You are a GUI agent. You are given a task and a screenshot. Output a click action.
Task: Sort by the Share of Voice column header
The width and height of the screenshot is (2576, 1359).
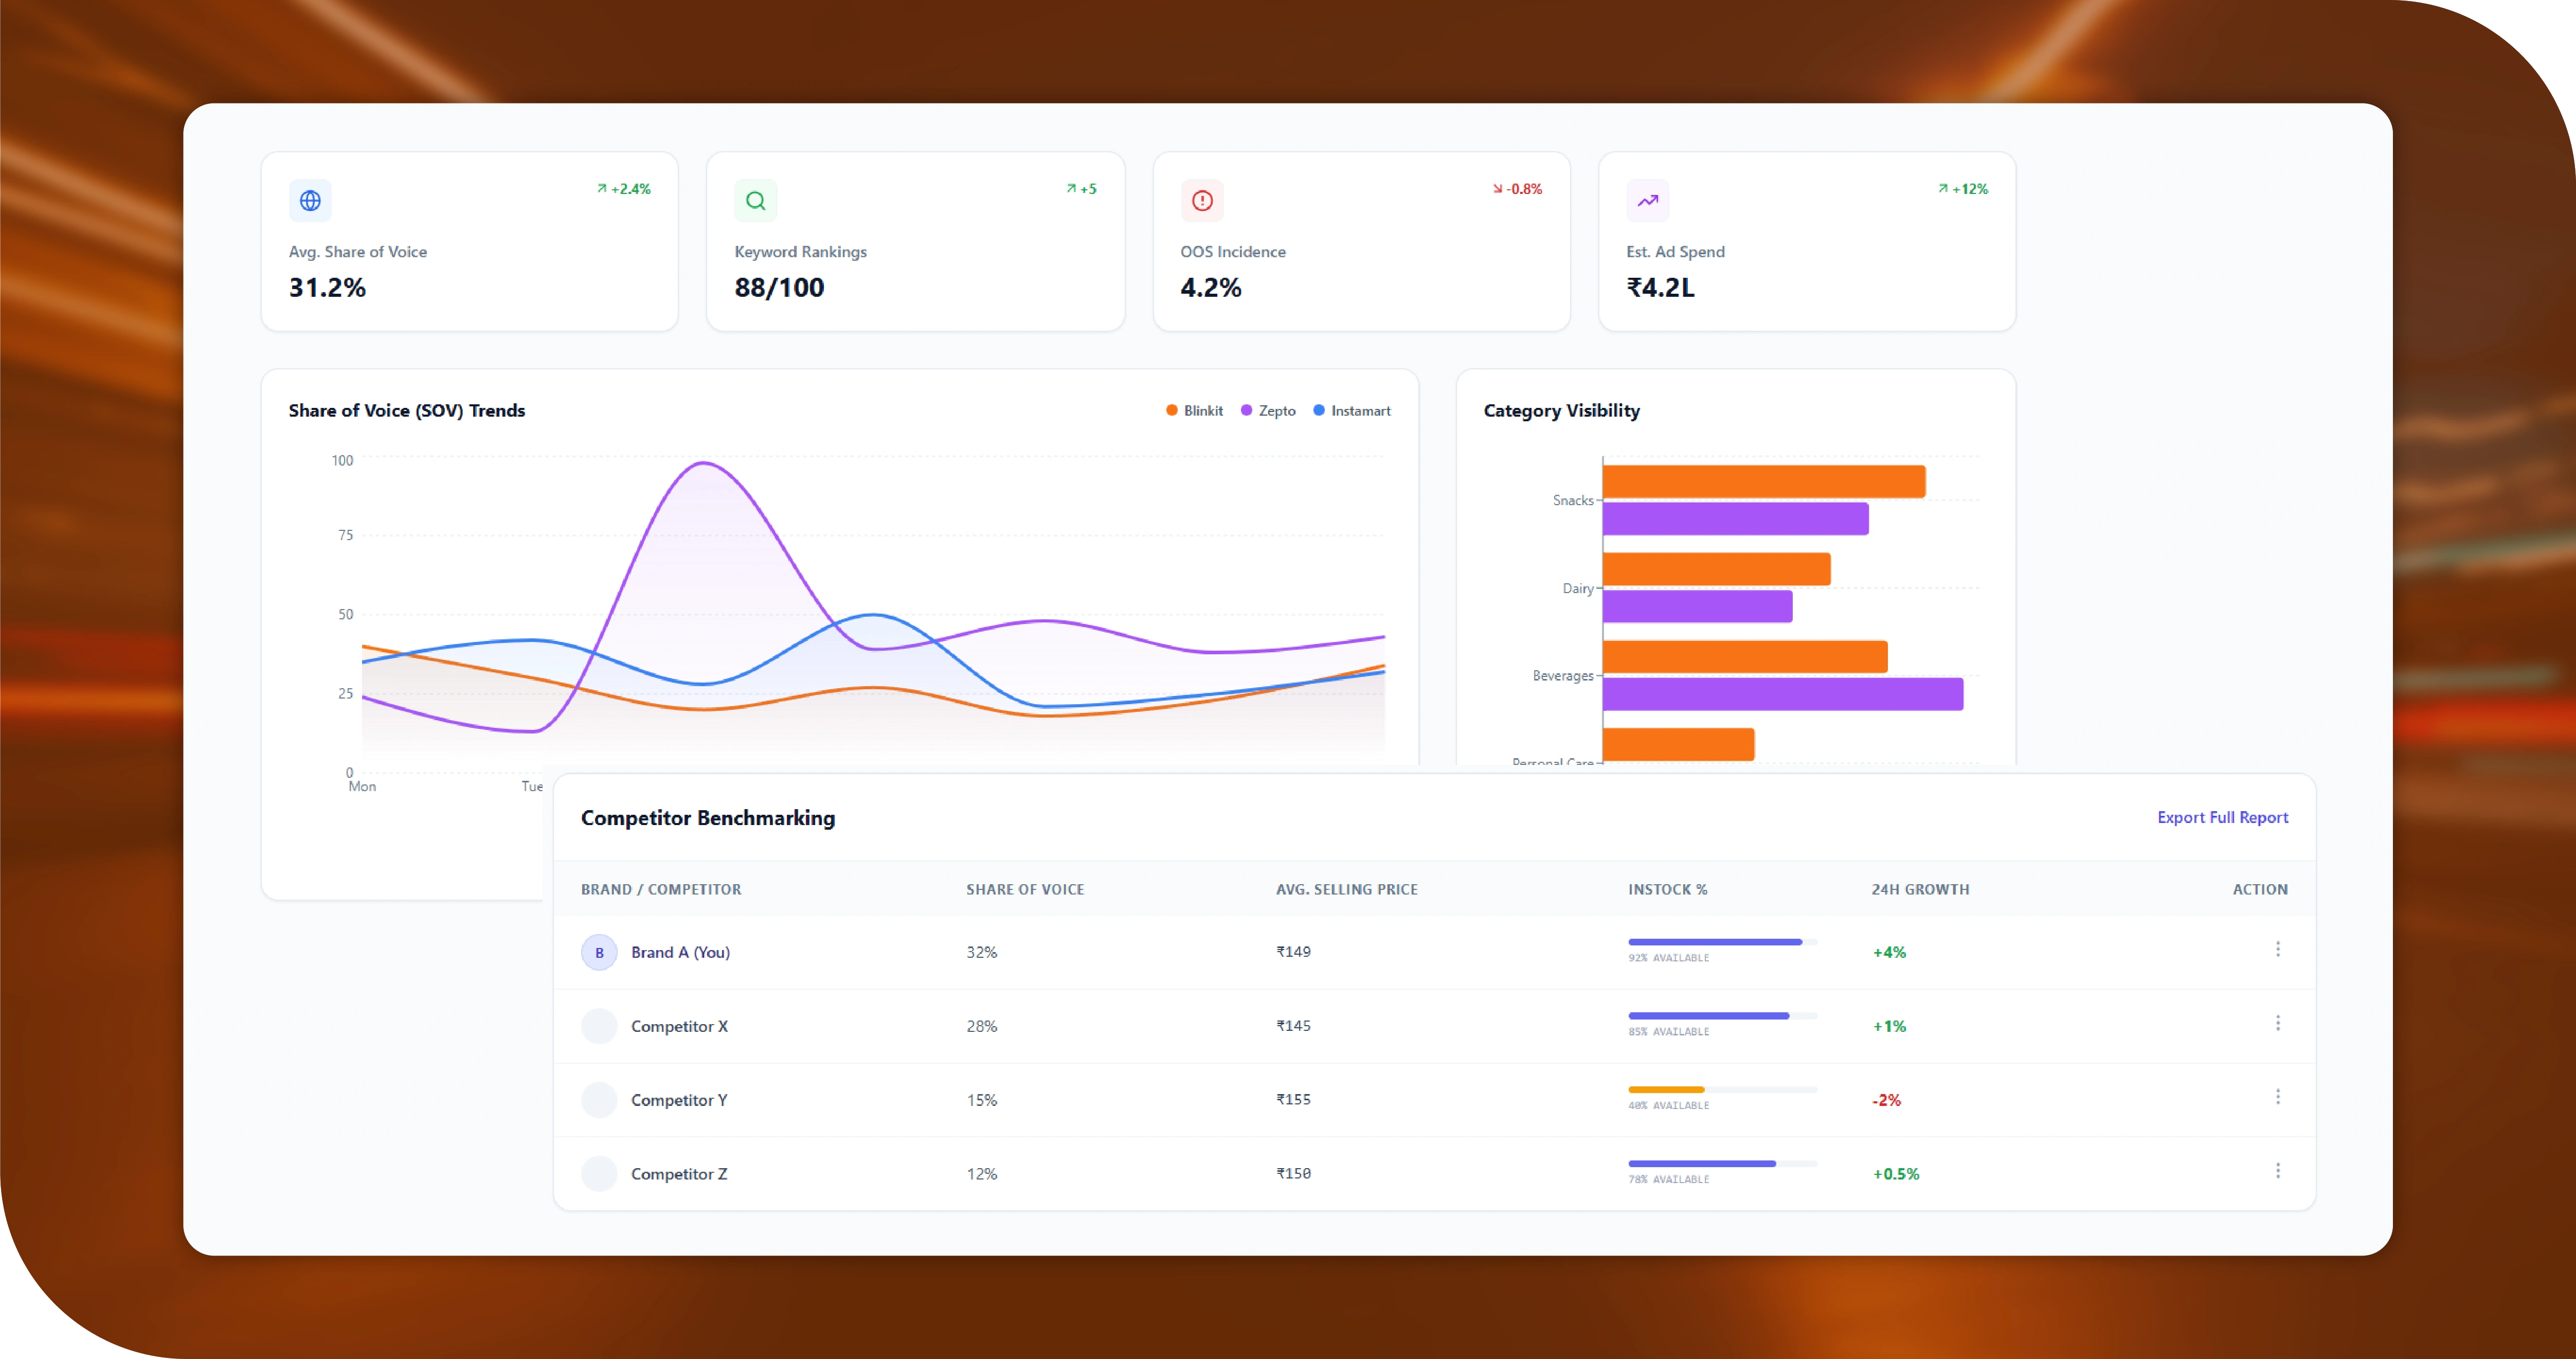(1025, 889)
